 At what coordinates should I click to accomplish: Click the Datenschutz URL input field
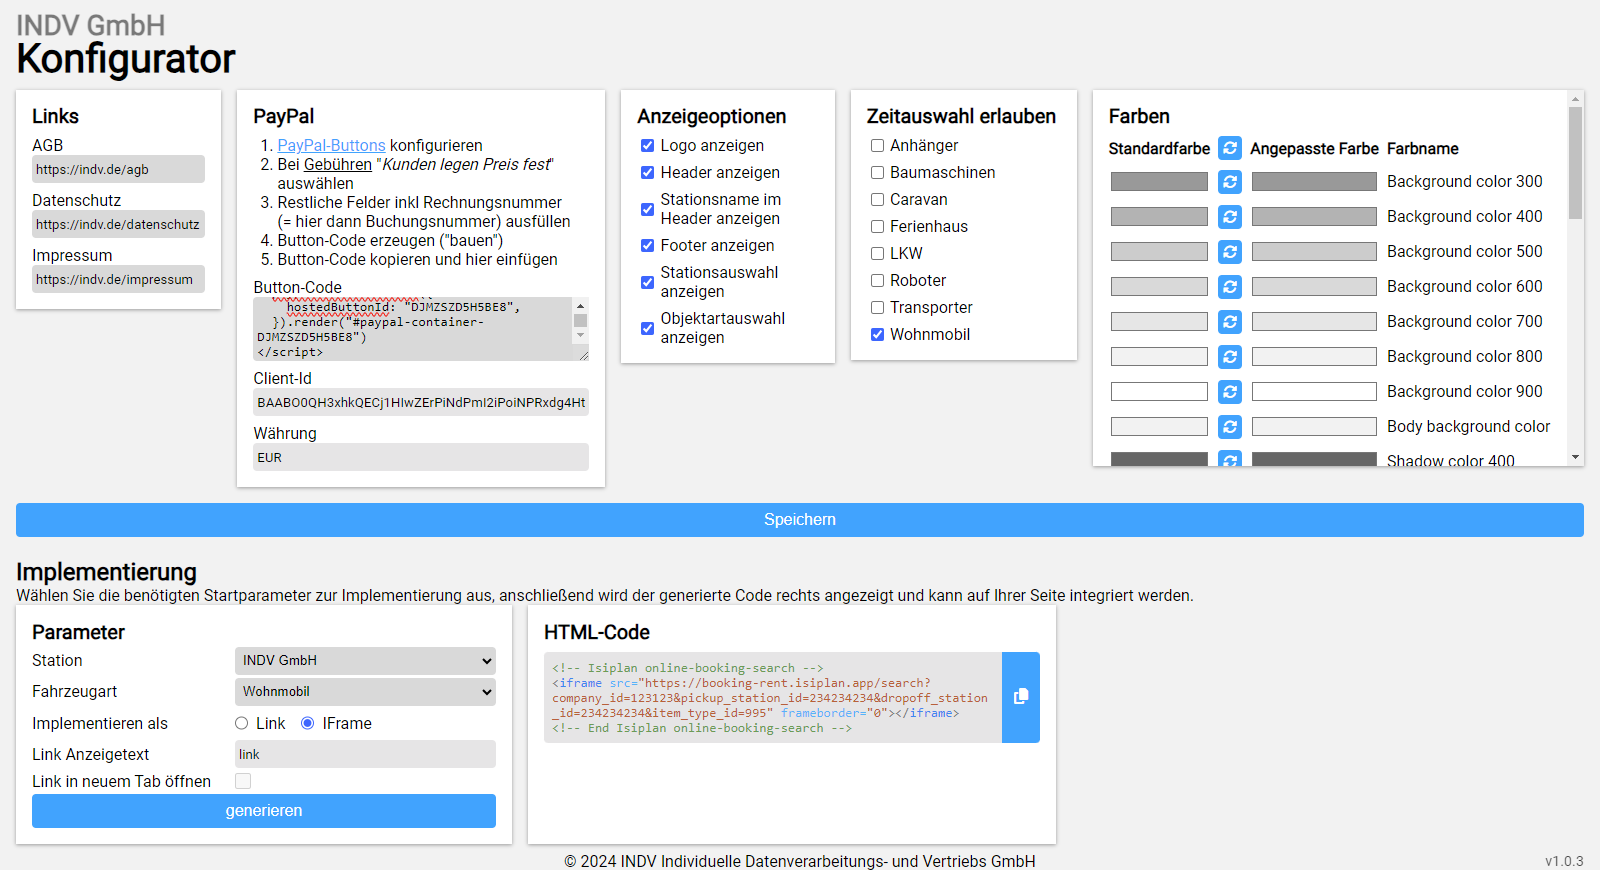point(118,224)
